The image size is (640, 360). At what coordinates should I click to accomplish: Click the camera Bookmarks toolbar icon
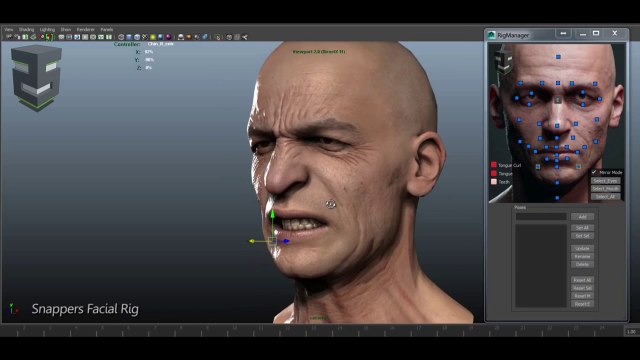pos(25,37)
